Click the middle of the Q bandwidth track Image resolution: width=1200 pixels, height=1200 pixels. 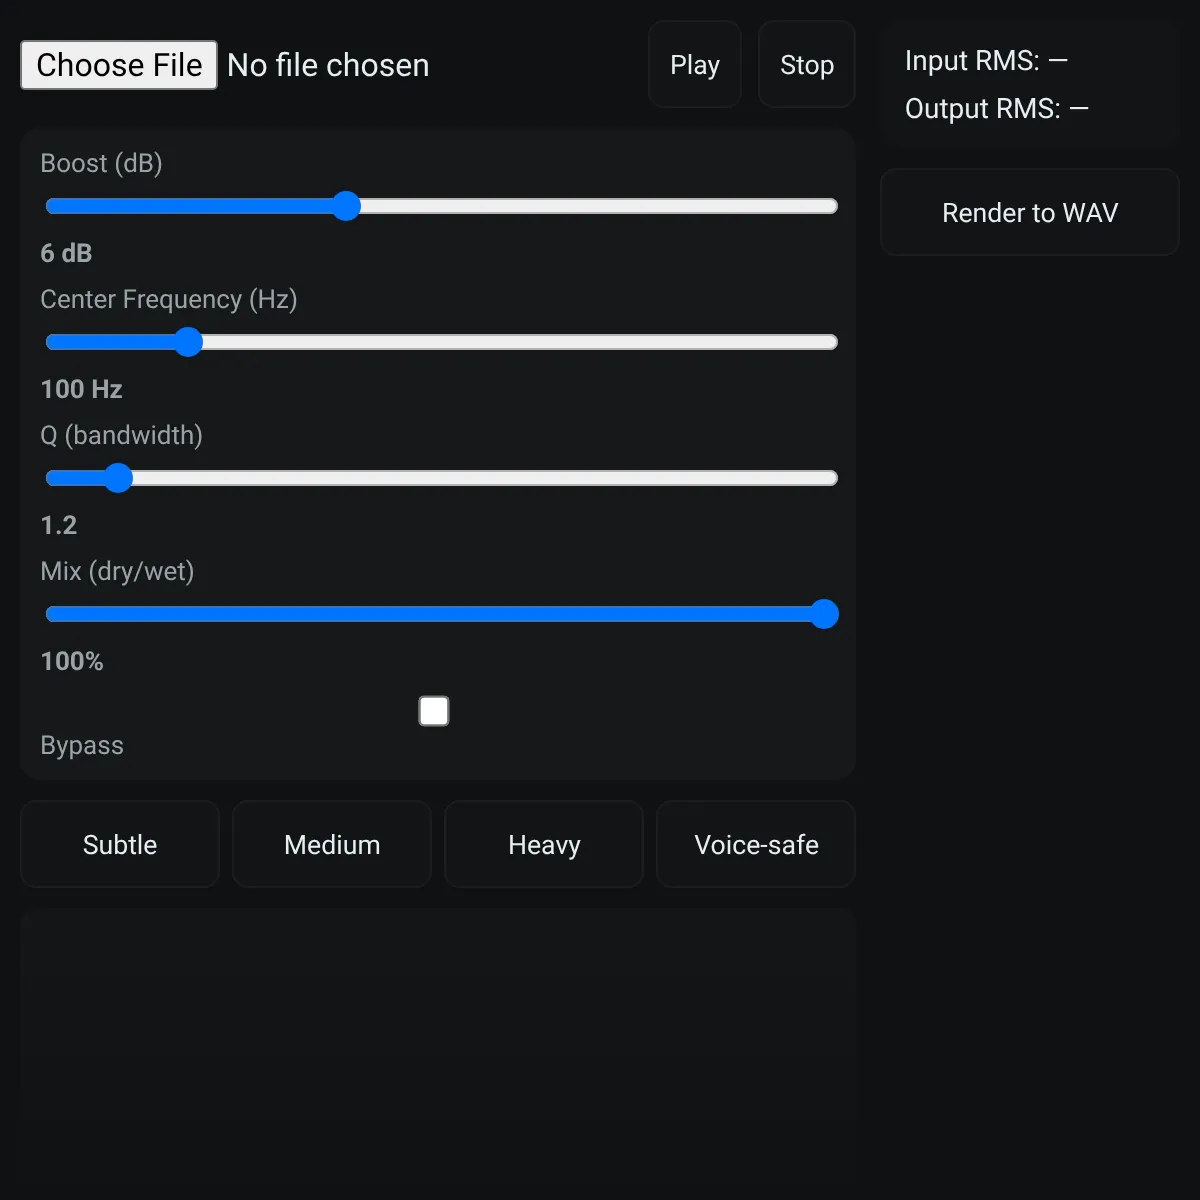pos(442,478)
